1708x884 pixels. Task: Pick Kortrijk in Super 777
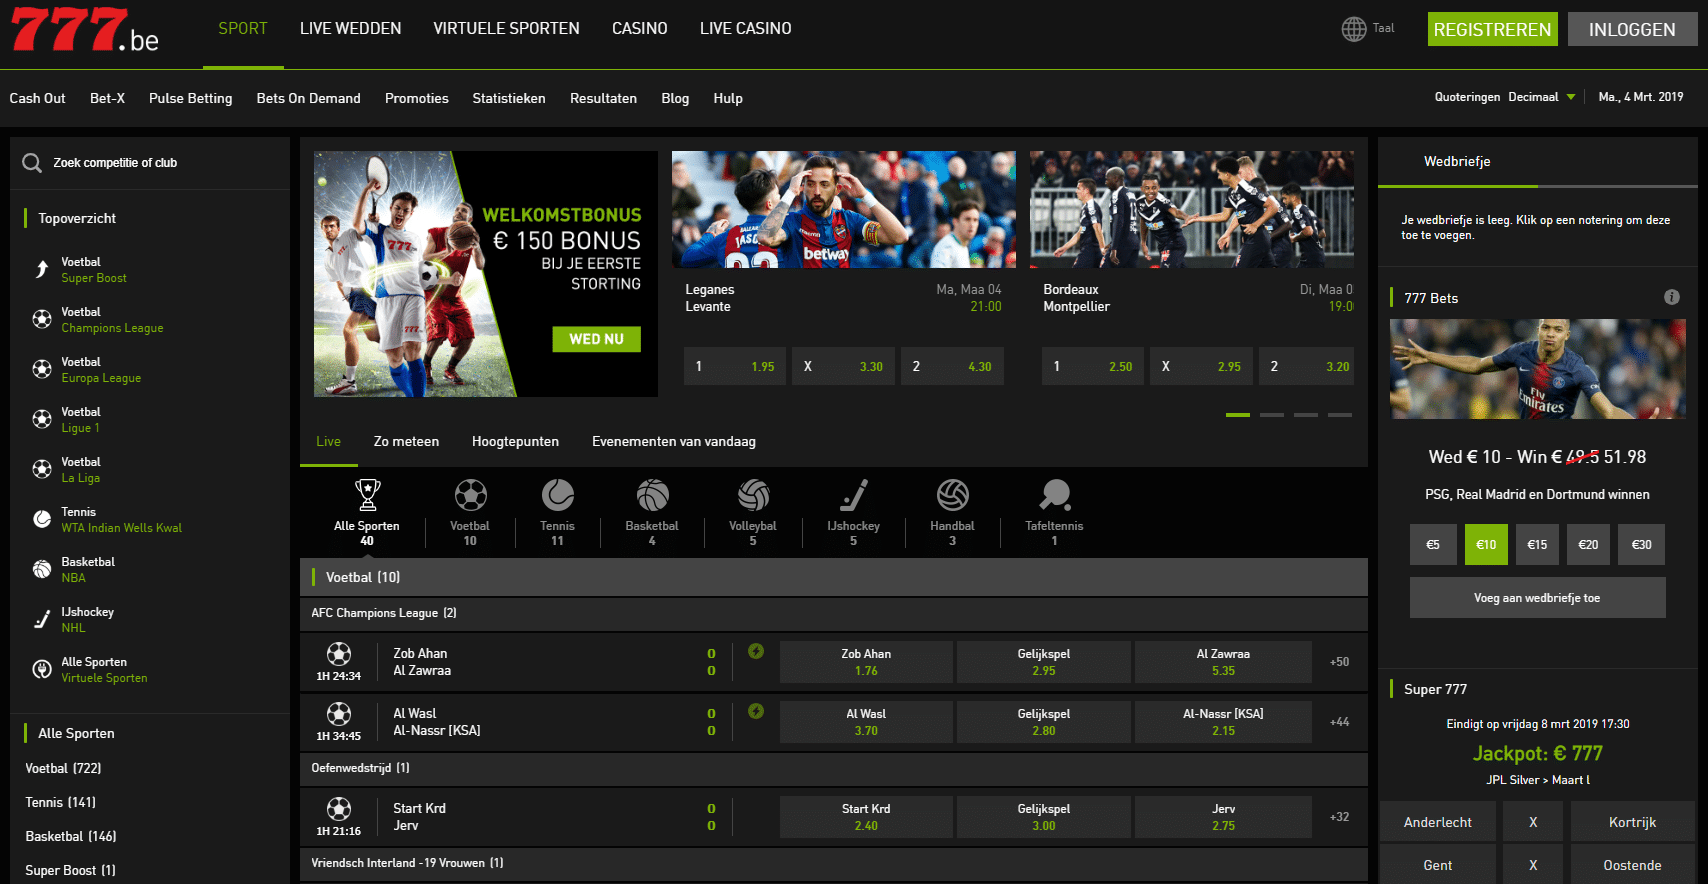[1632, 822]
